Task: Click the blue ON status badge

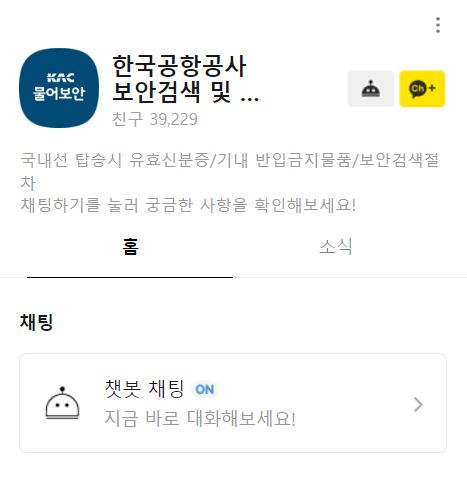Action: tap(205, 389)
